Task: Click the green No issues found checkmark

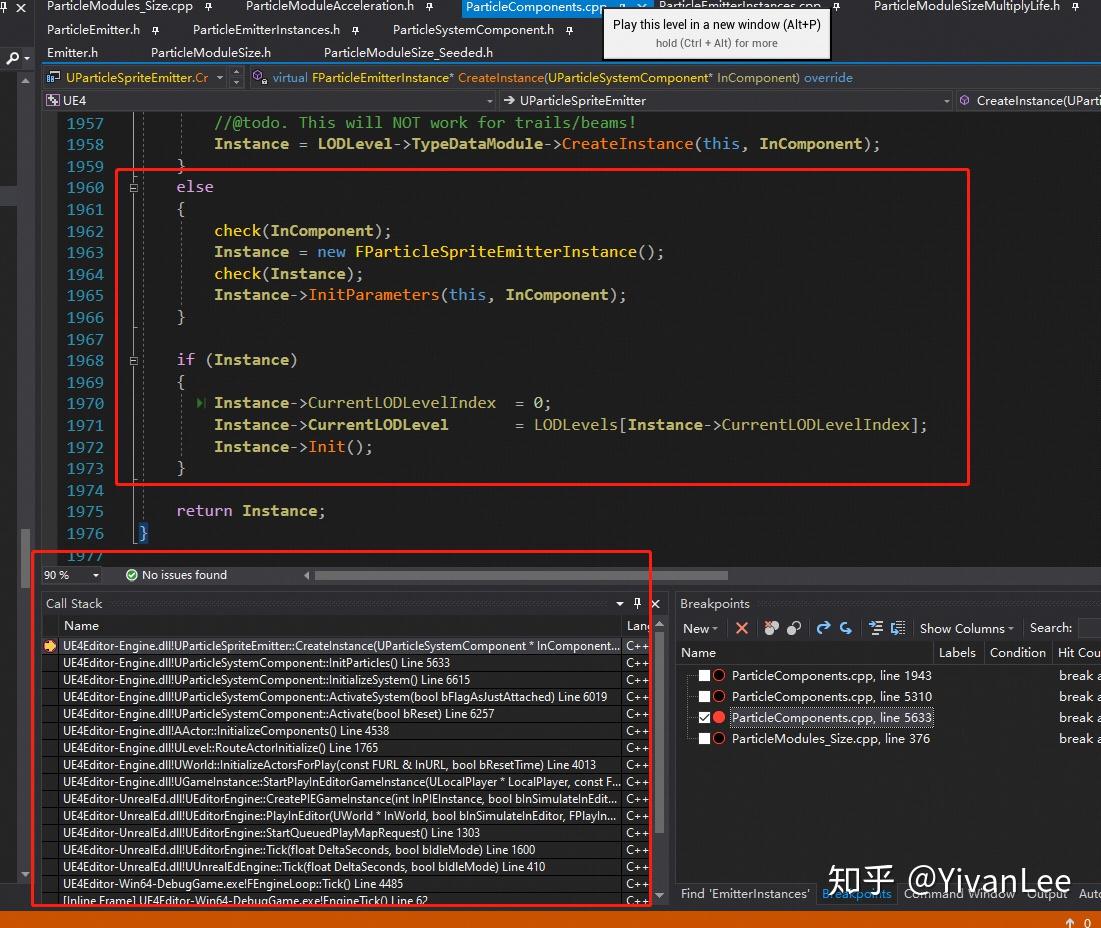Action: tap(132, 575)
